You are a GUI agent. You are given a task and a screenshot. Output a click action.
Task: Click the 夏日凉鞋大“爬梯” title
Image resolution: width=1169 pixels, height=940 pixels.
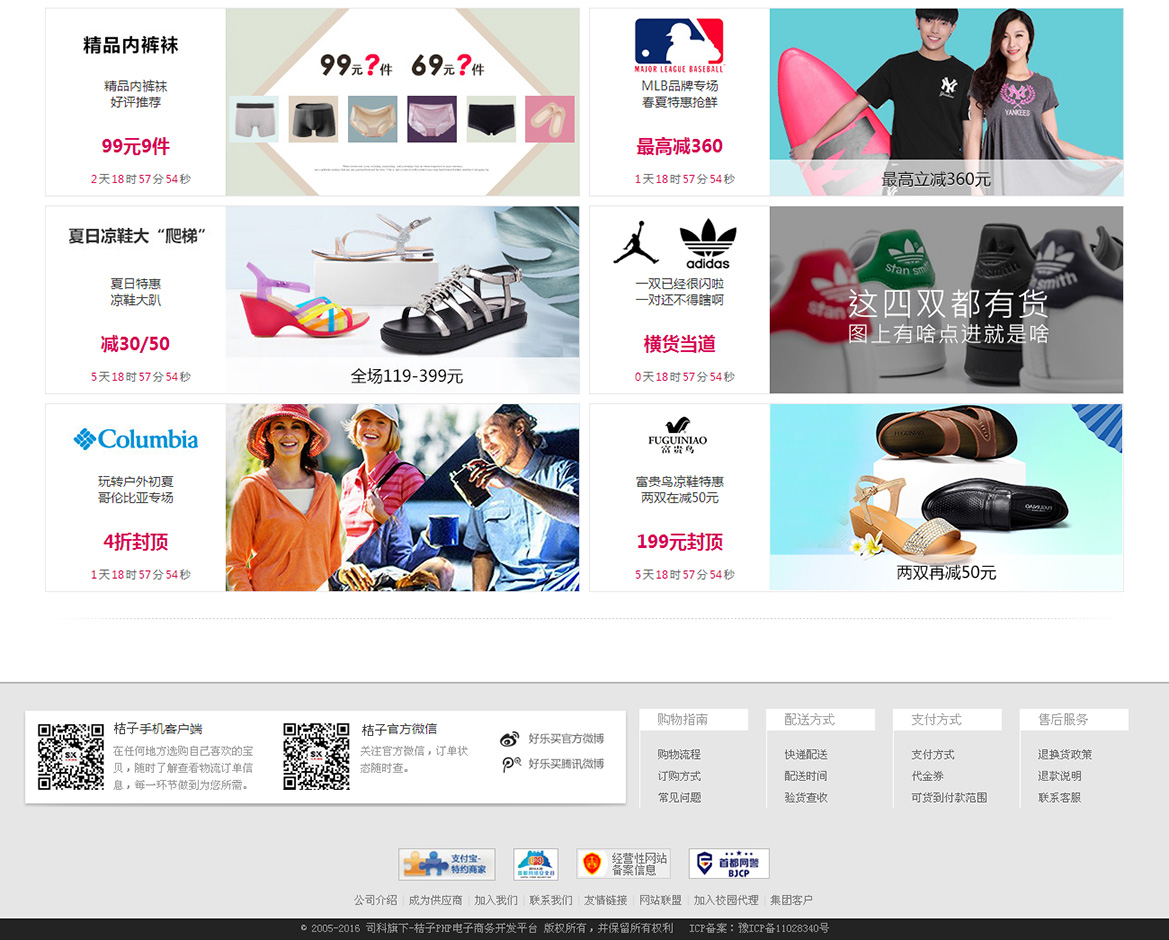click(136, 236)
